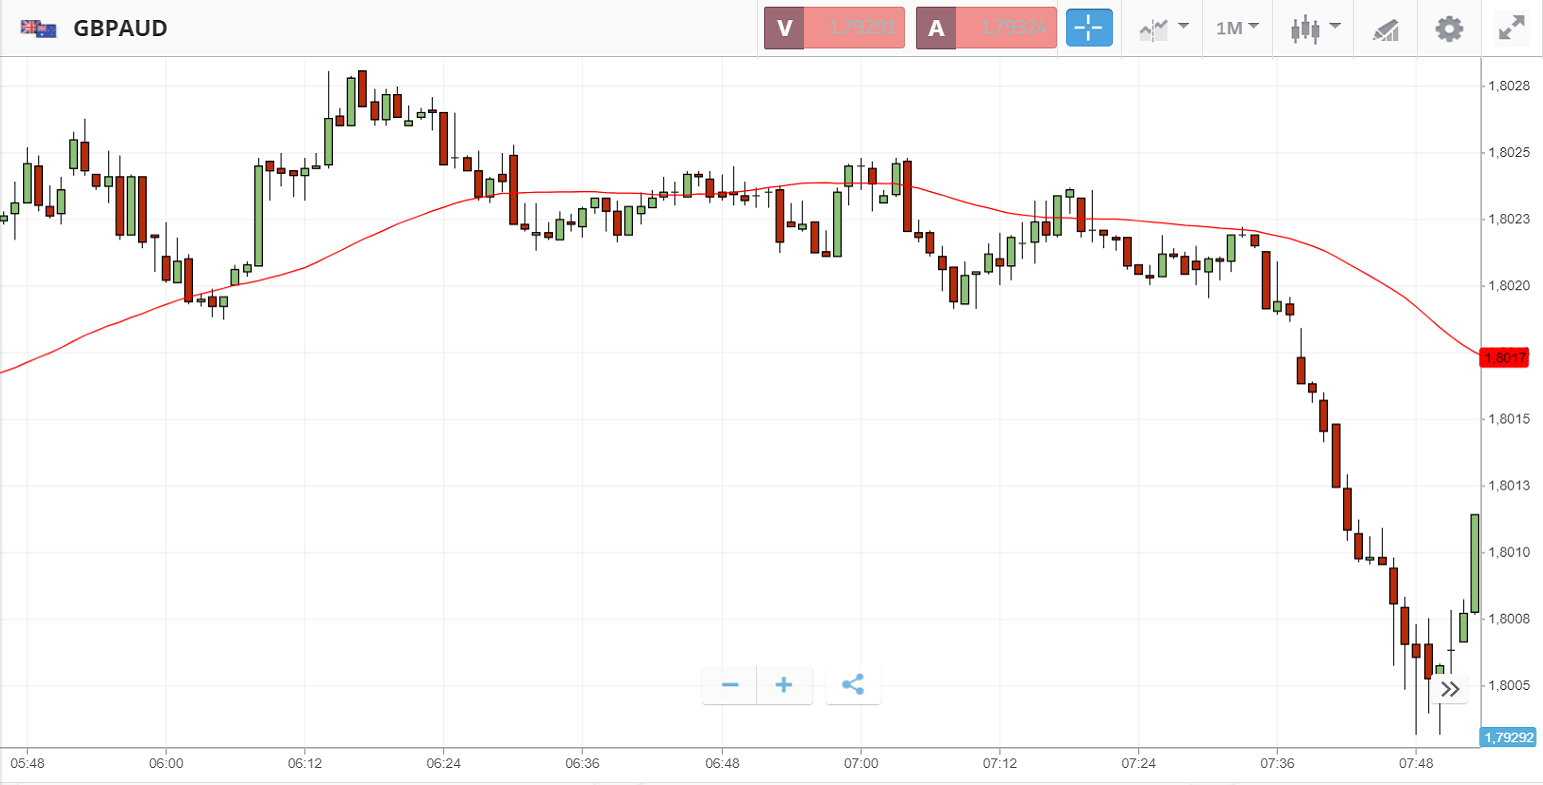Click the blue current price label 1,79292

(1507, 738)
